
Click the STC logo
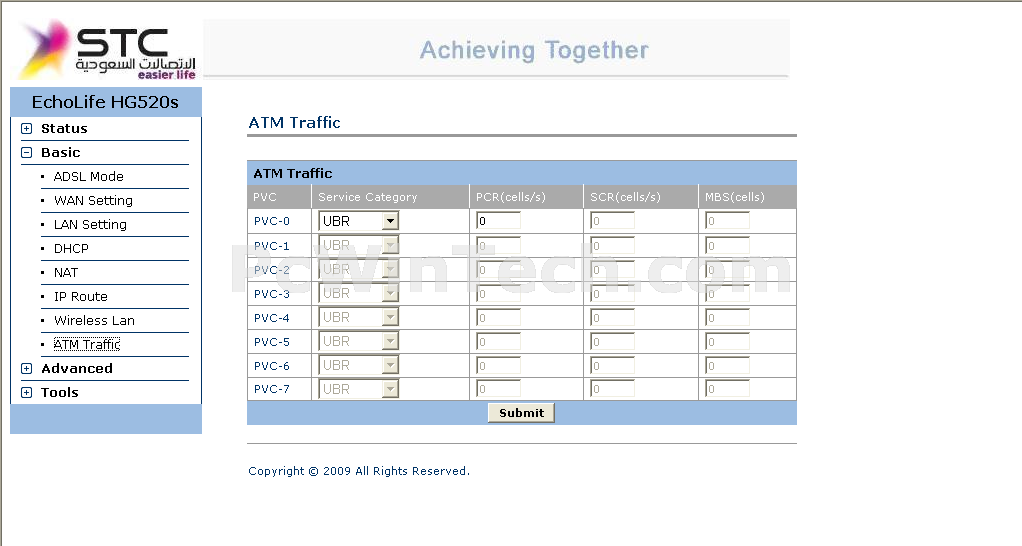coord(108,50)
